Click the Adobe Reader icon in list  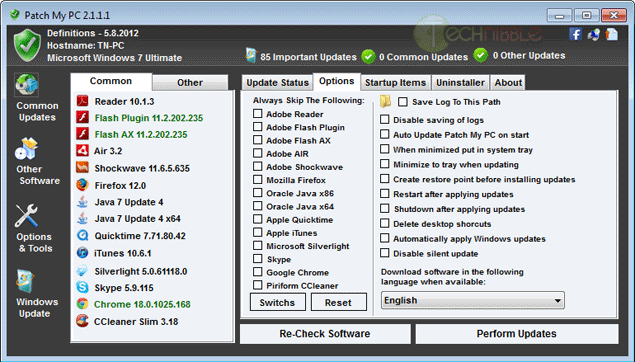[83, 101]
